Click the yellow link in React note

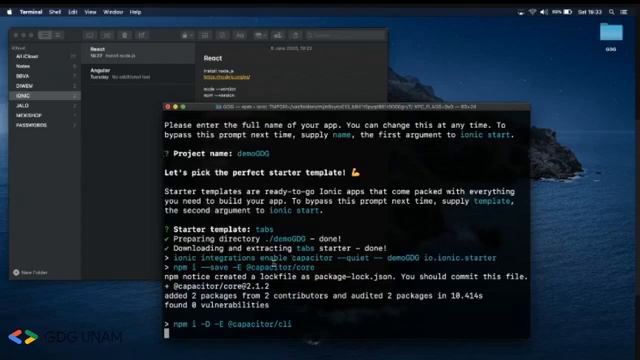[227, 77]
